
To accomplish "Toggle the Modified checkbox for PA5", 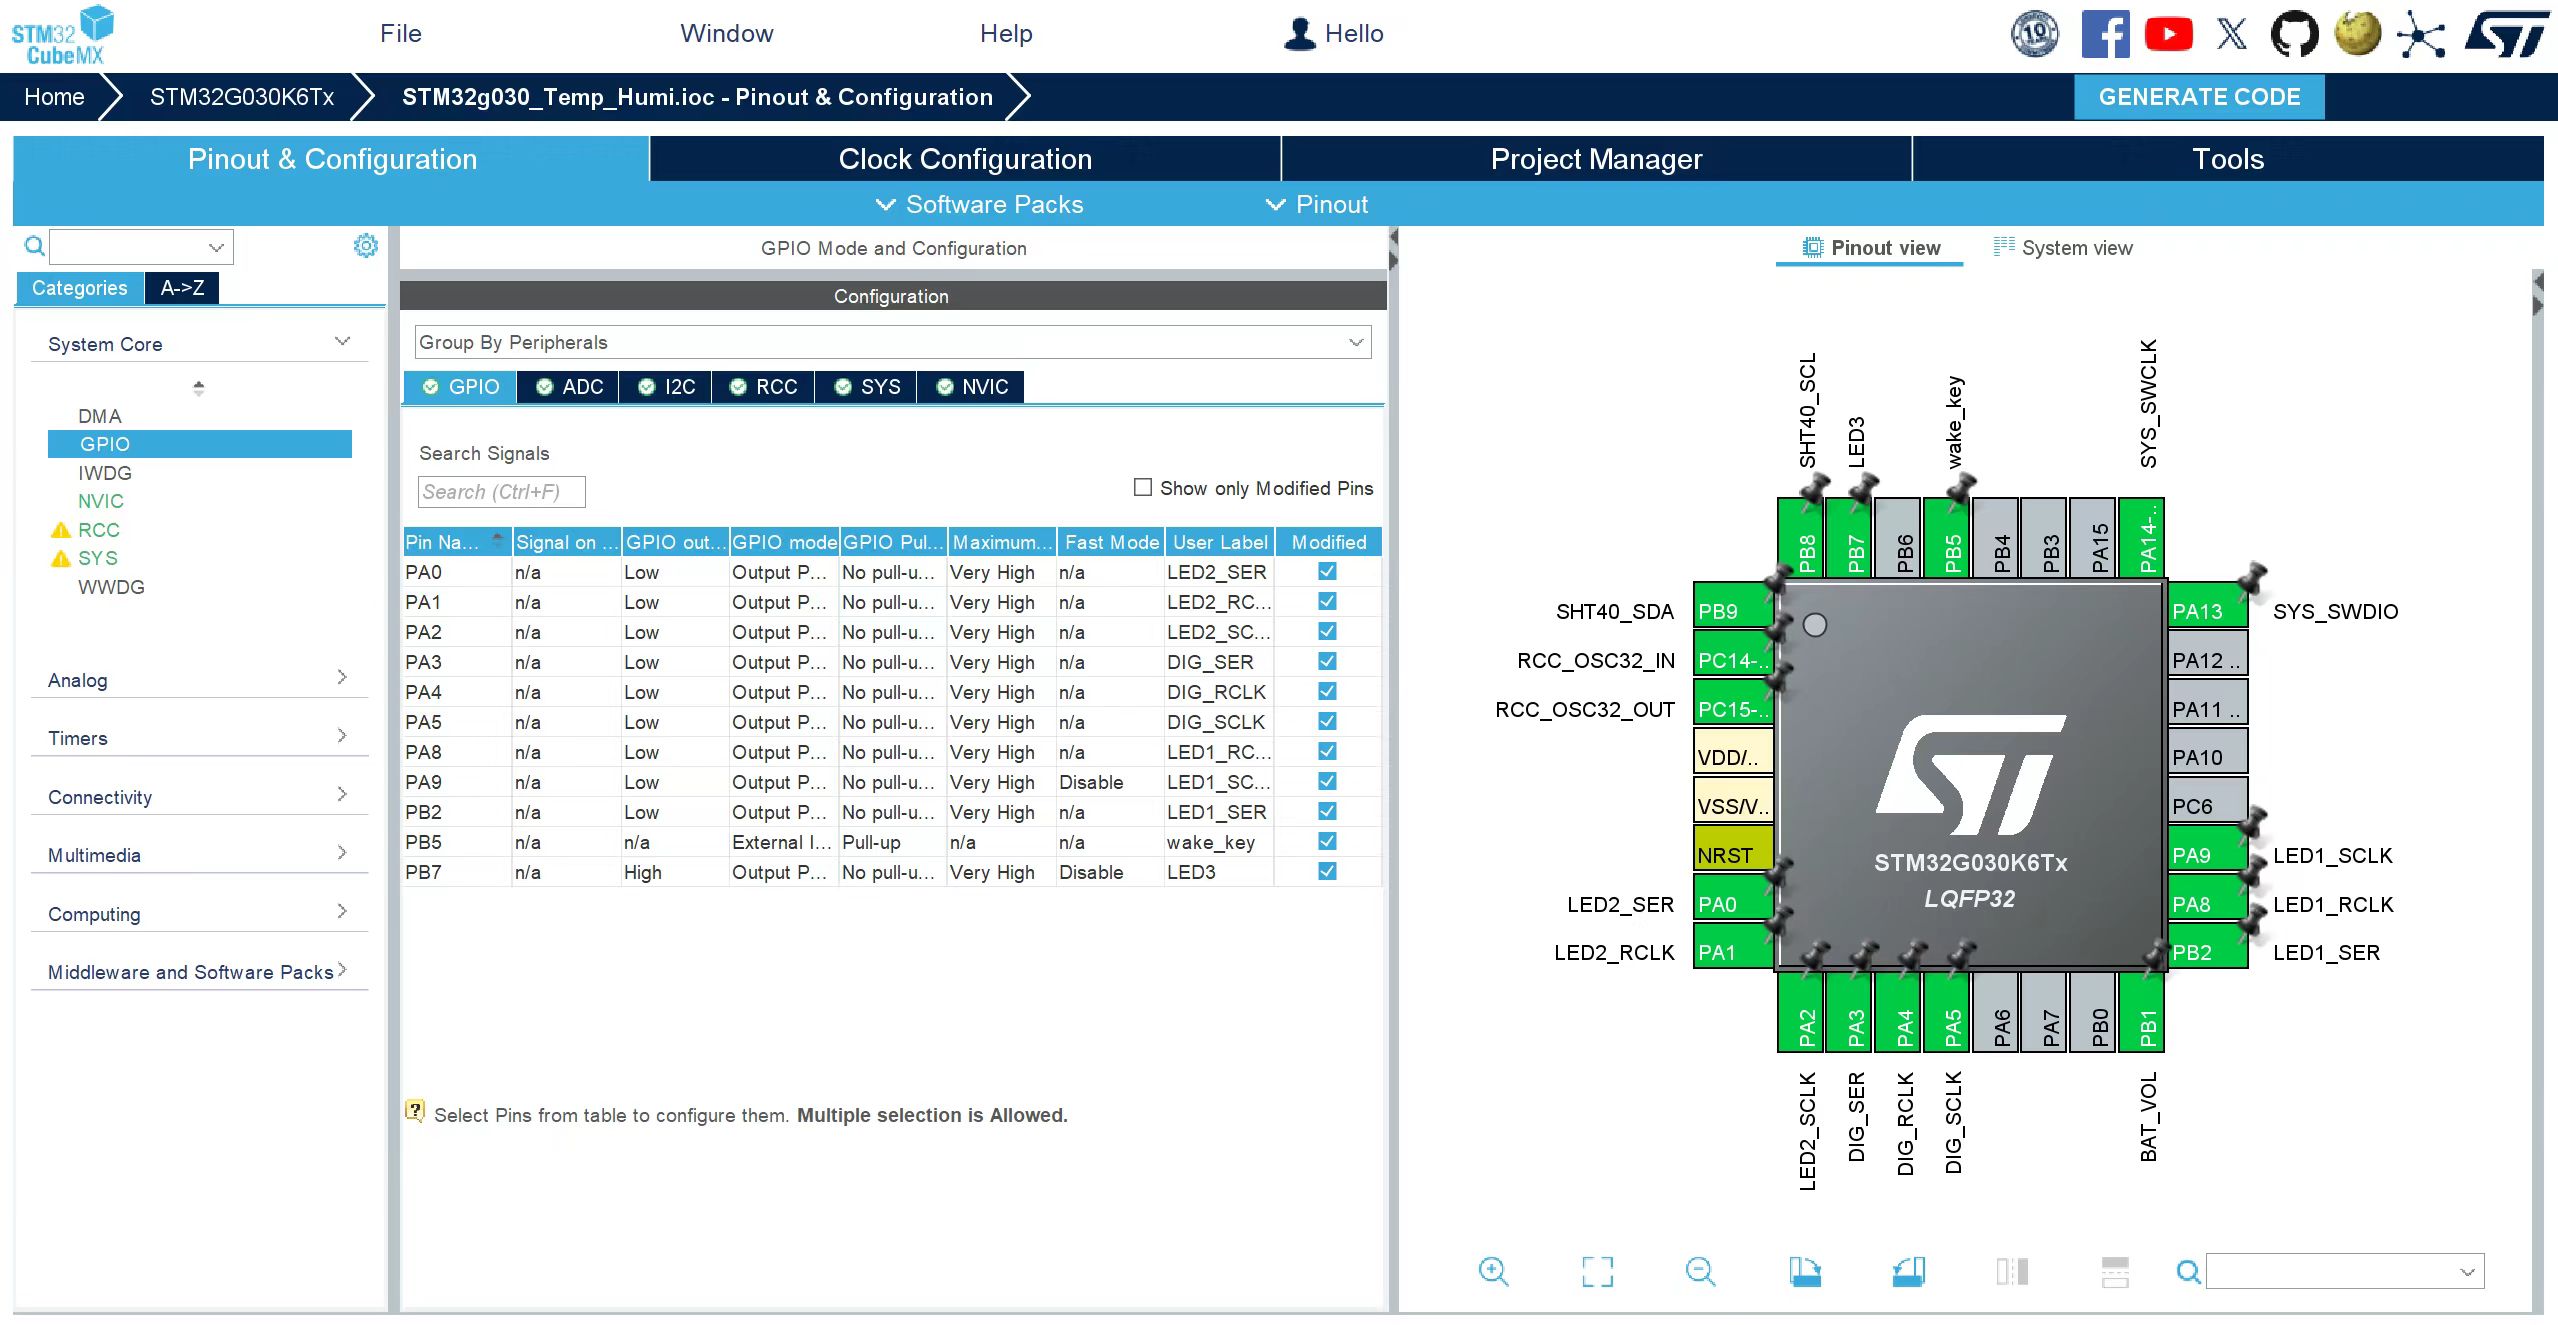I will pos(1327,721).
